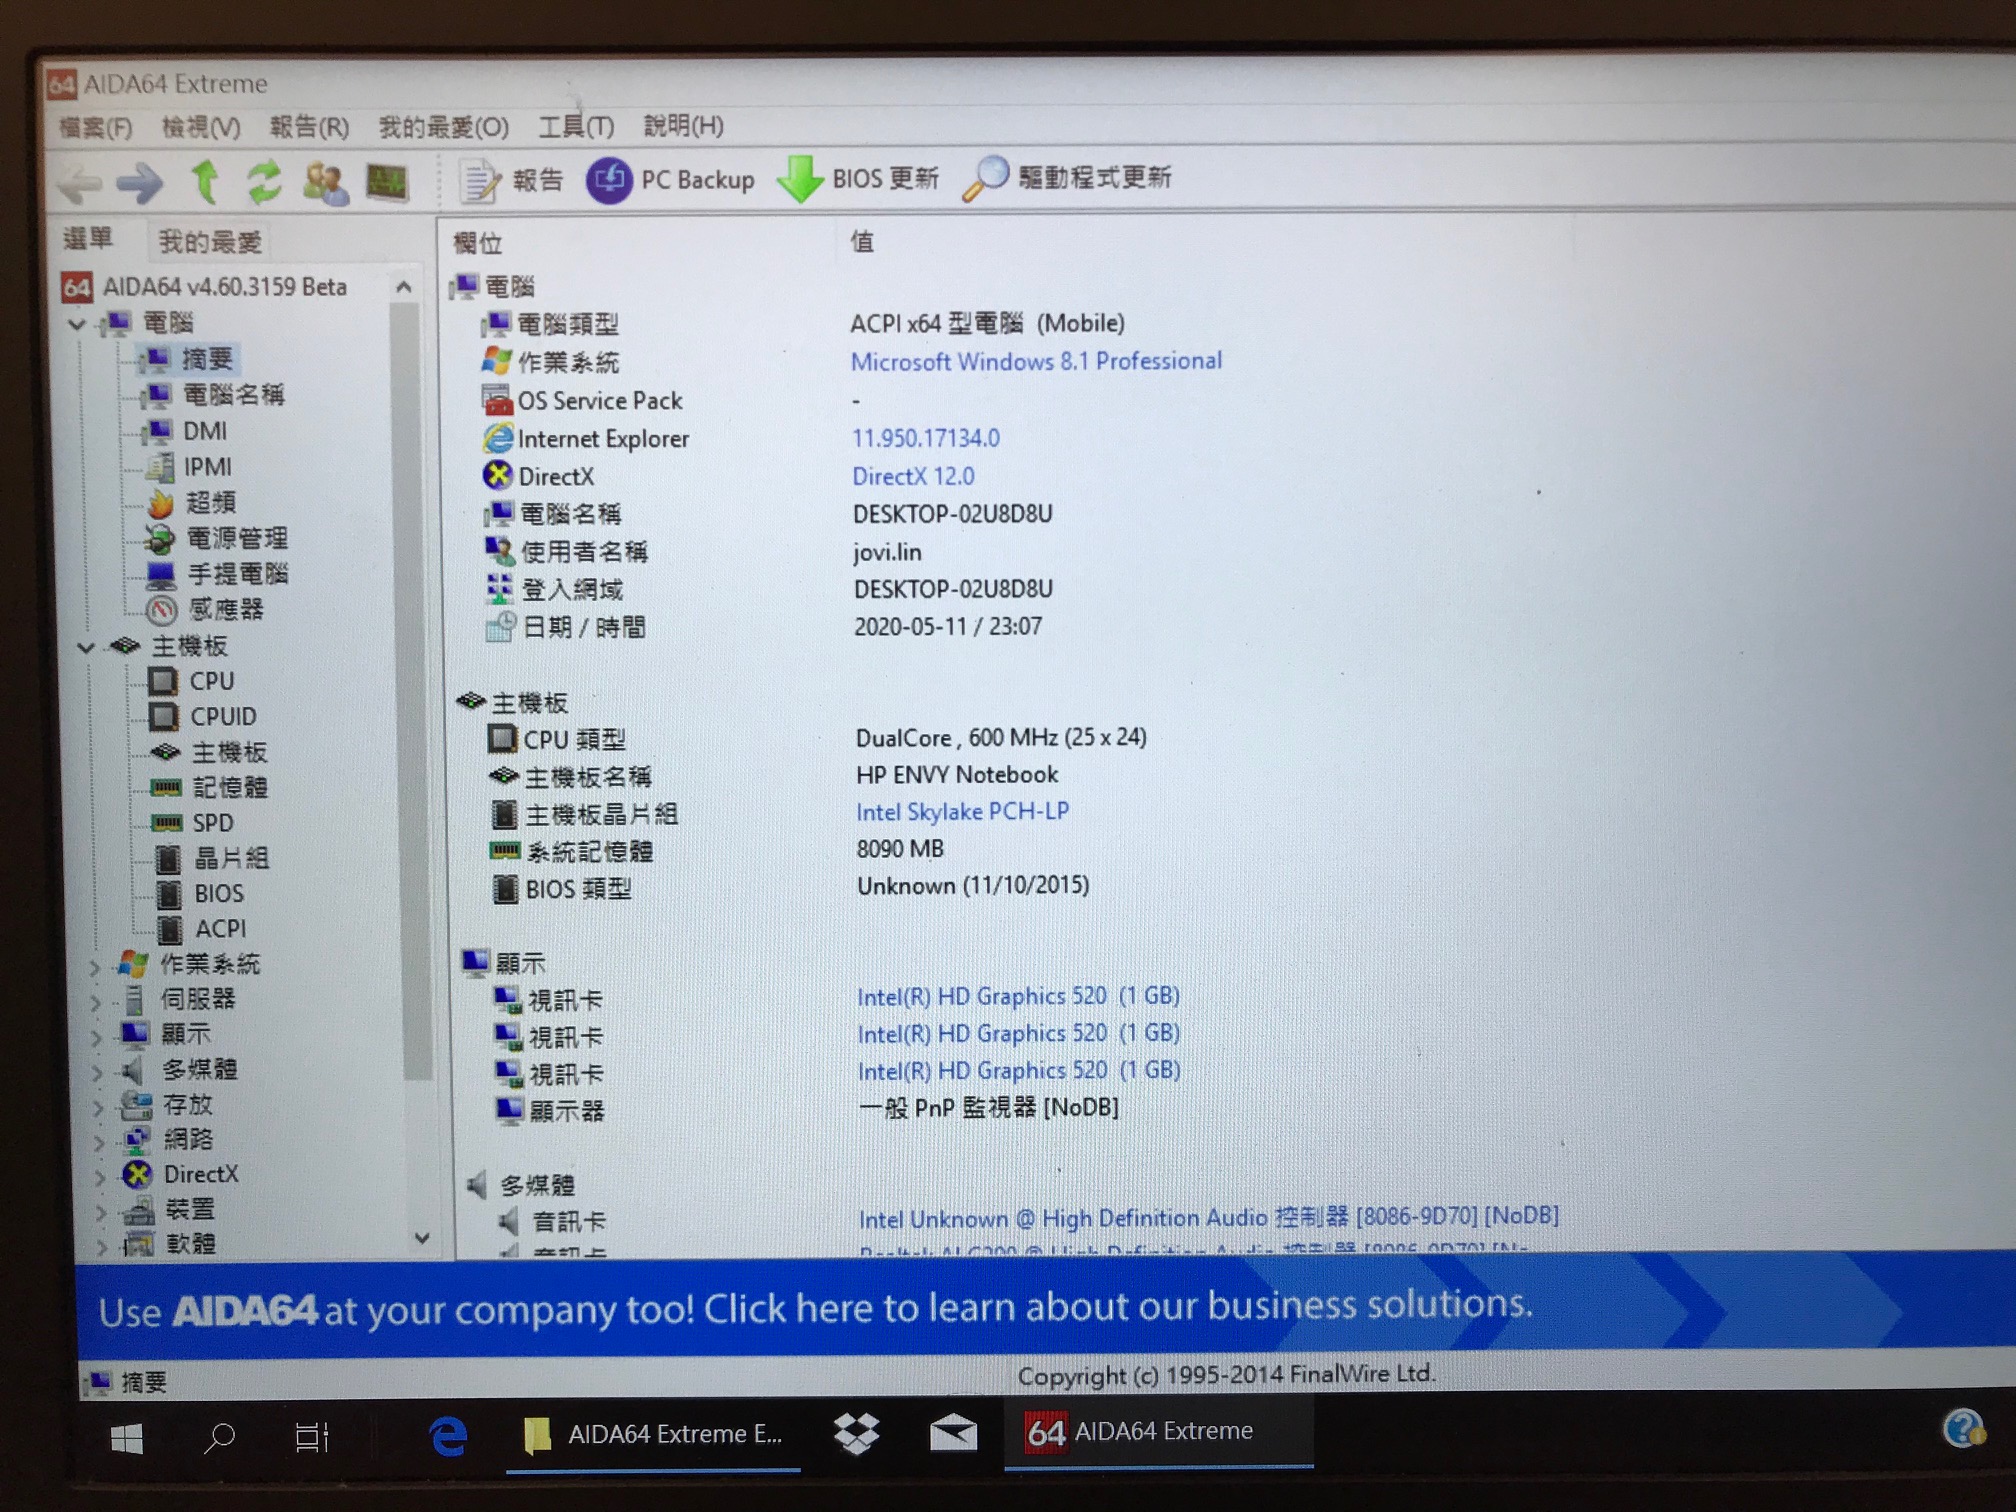The width and height of the screenshot is (2016, 1512).
Task: Open Dropbox from the taskbar
Action: [857, 1433]
